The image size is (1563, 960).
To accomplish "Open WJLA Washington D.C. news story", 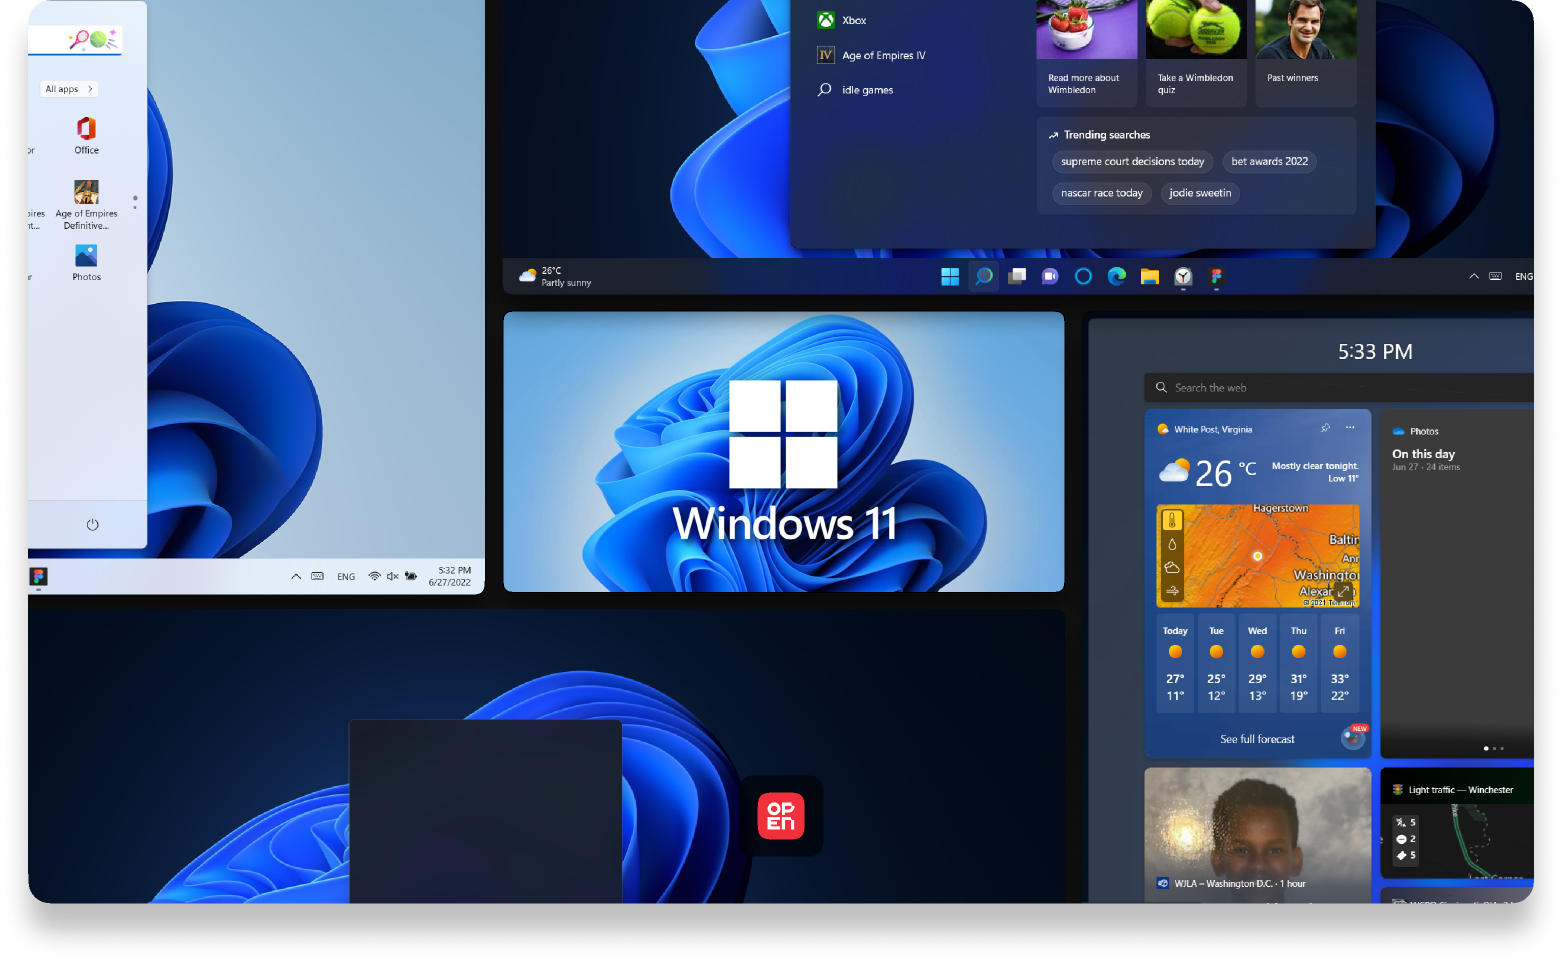I will [x=1257, y=835].
